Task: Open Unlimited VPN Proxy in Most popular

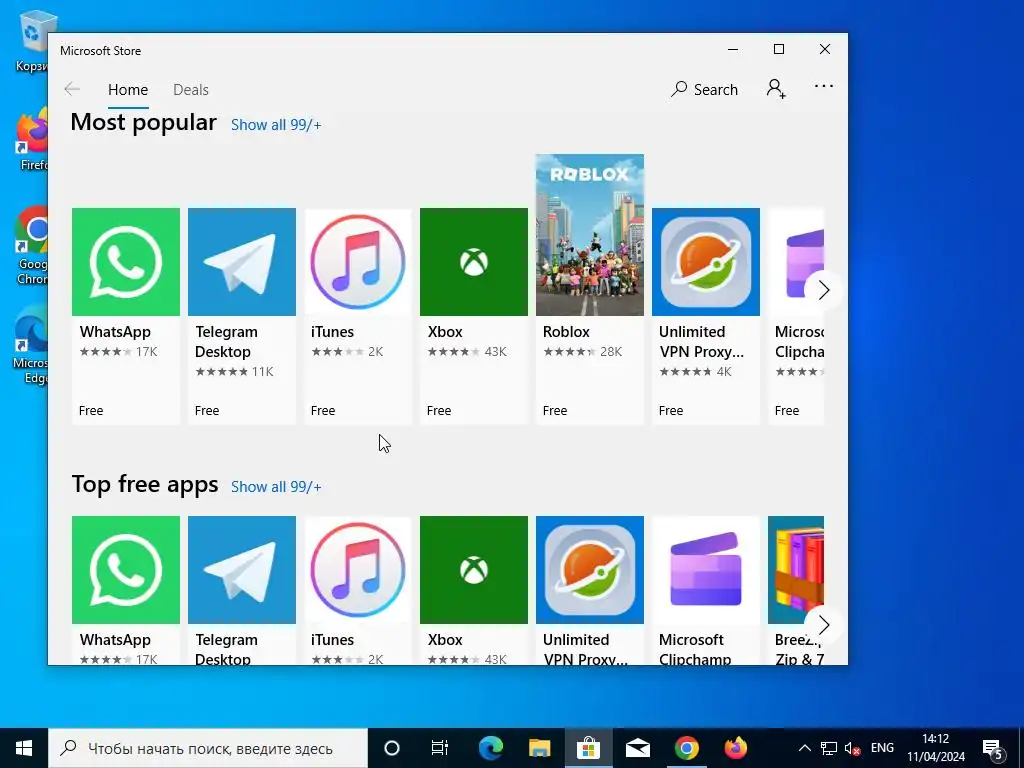Action: (x=706, y=316)
